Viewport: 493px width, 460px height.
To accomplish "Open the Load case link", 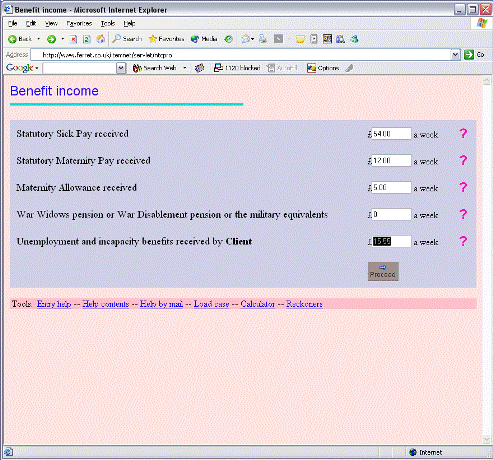I will coord(211,304).
